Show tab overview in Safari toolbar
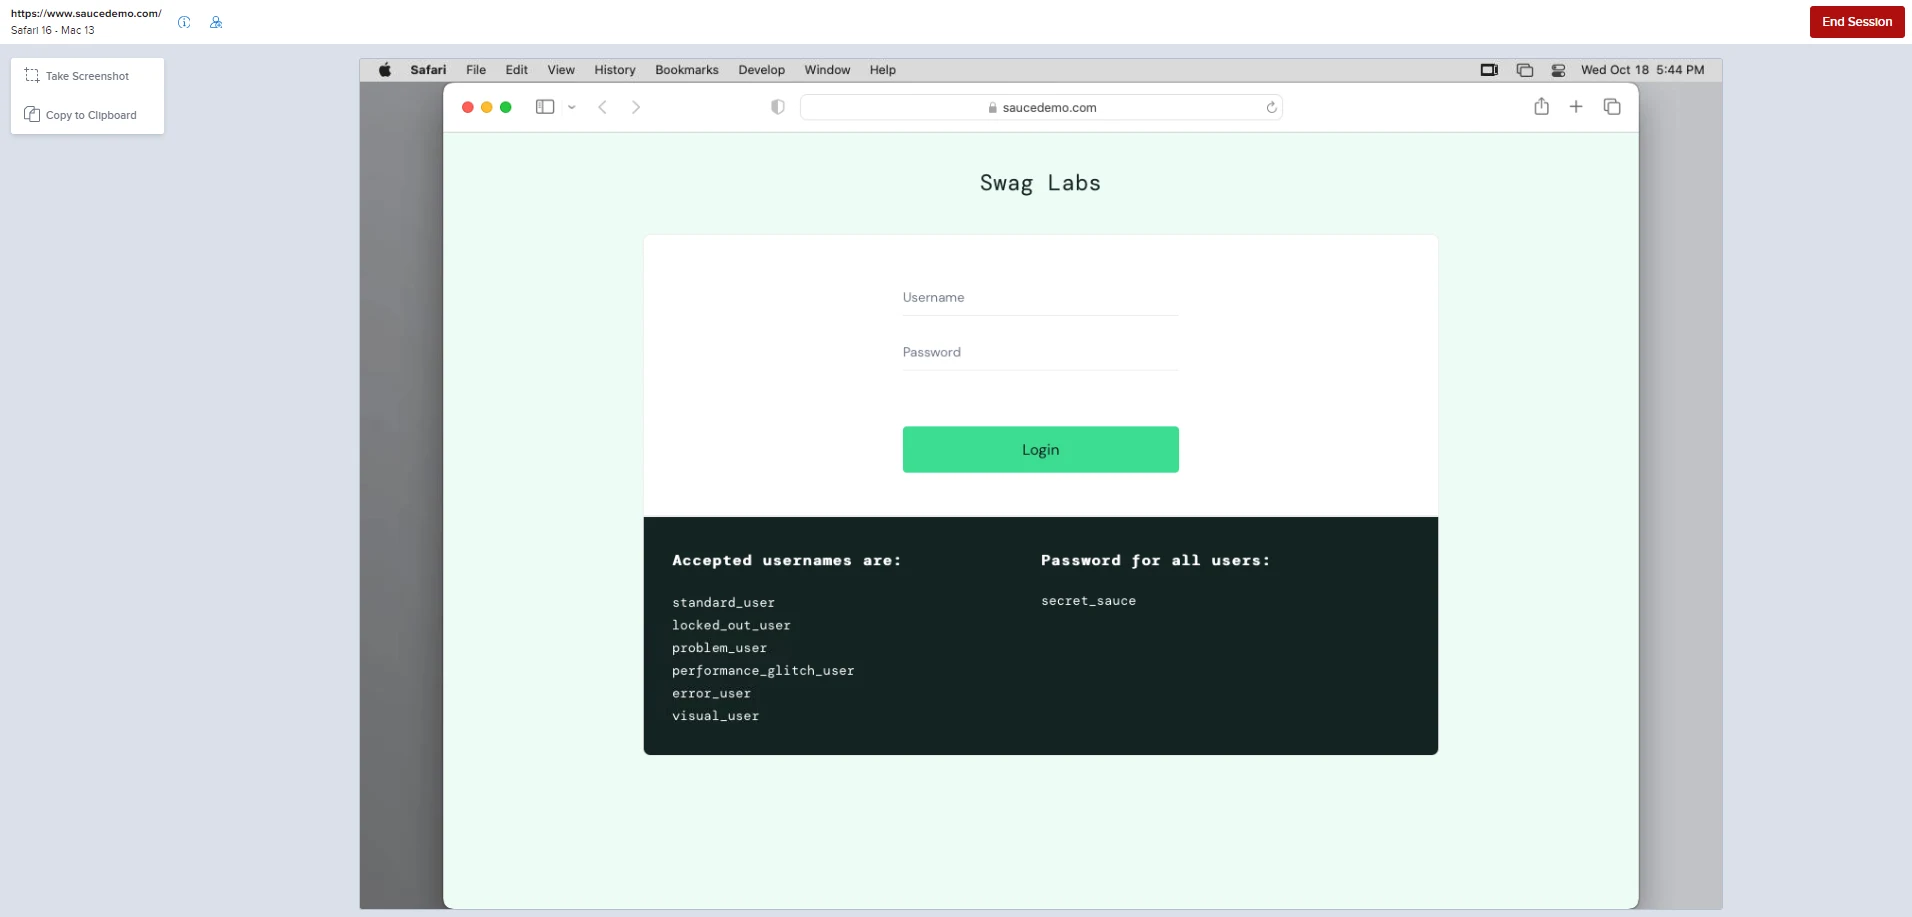Image resolution: width=1912 pixels, height=917 pixels. pos(1611,106)
